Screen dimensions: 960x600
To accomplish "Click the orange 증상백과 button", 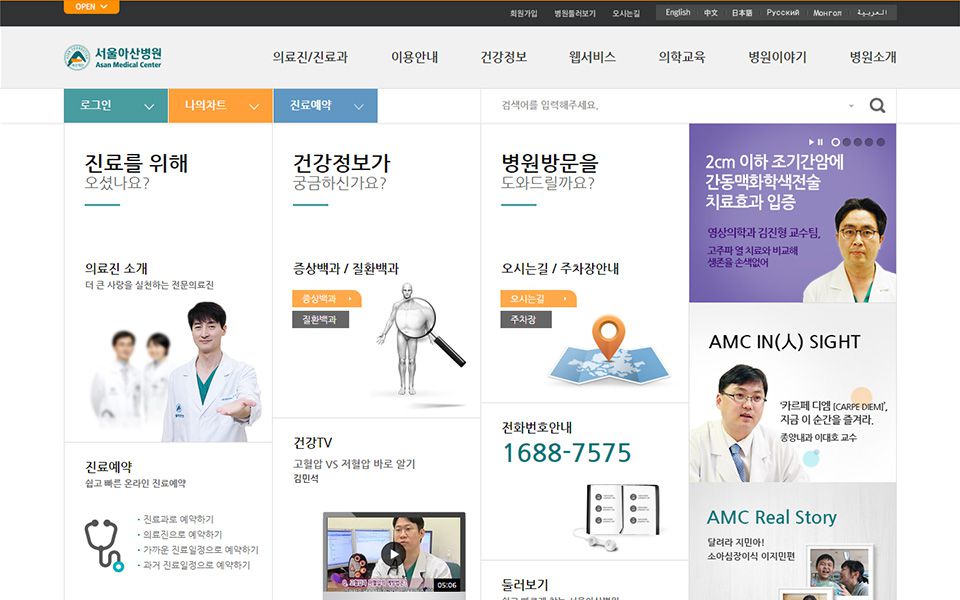I will (326, 299).
